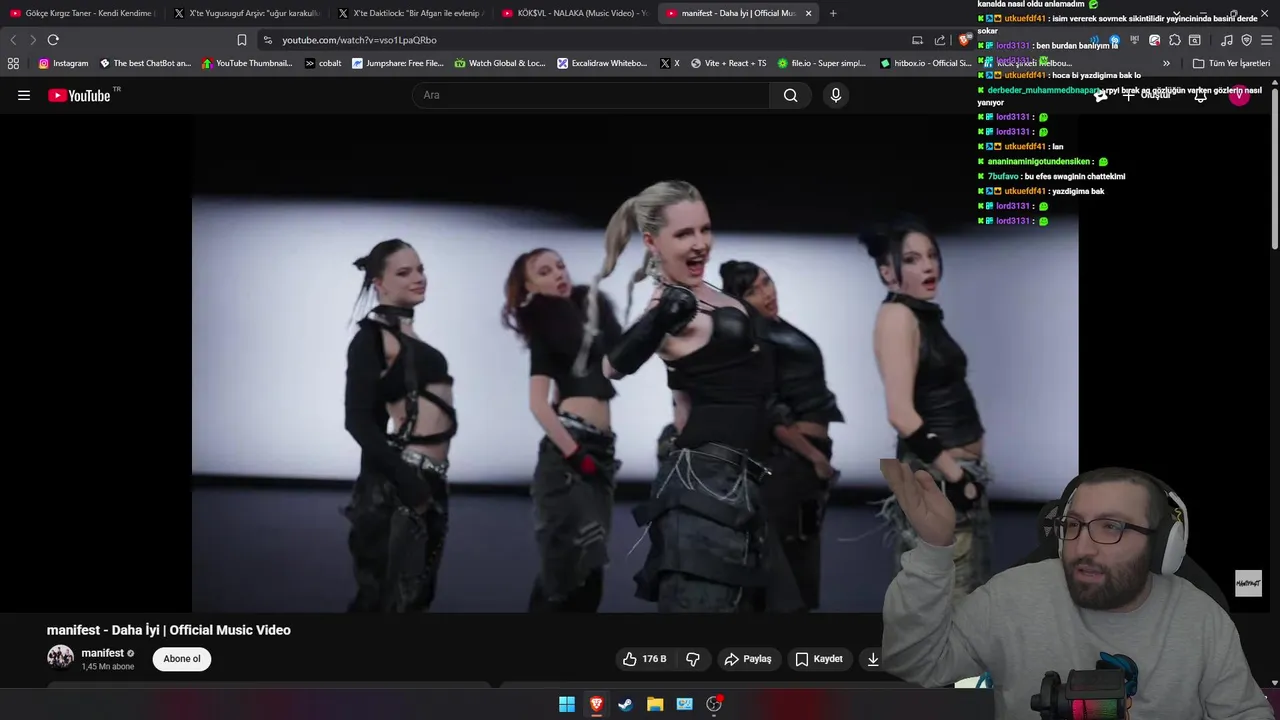
Task: Start voice search with microphone icon
Action: tap(836, 95)
